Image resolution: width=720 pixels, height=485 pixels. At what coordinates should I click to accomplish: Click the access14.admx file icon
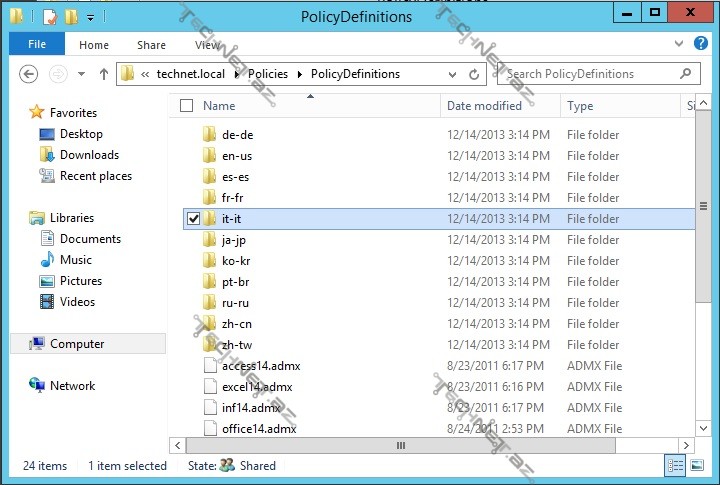tap(210, 366)
